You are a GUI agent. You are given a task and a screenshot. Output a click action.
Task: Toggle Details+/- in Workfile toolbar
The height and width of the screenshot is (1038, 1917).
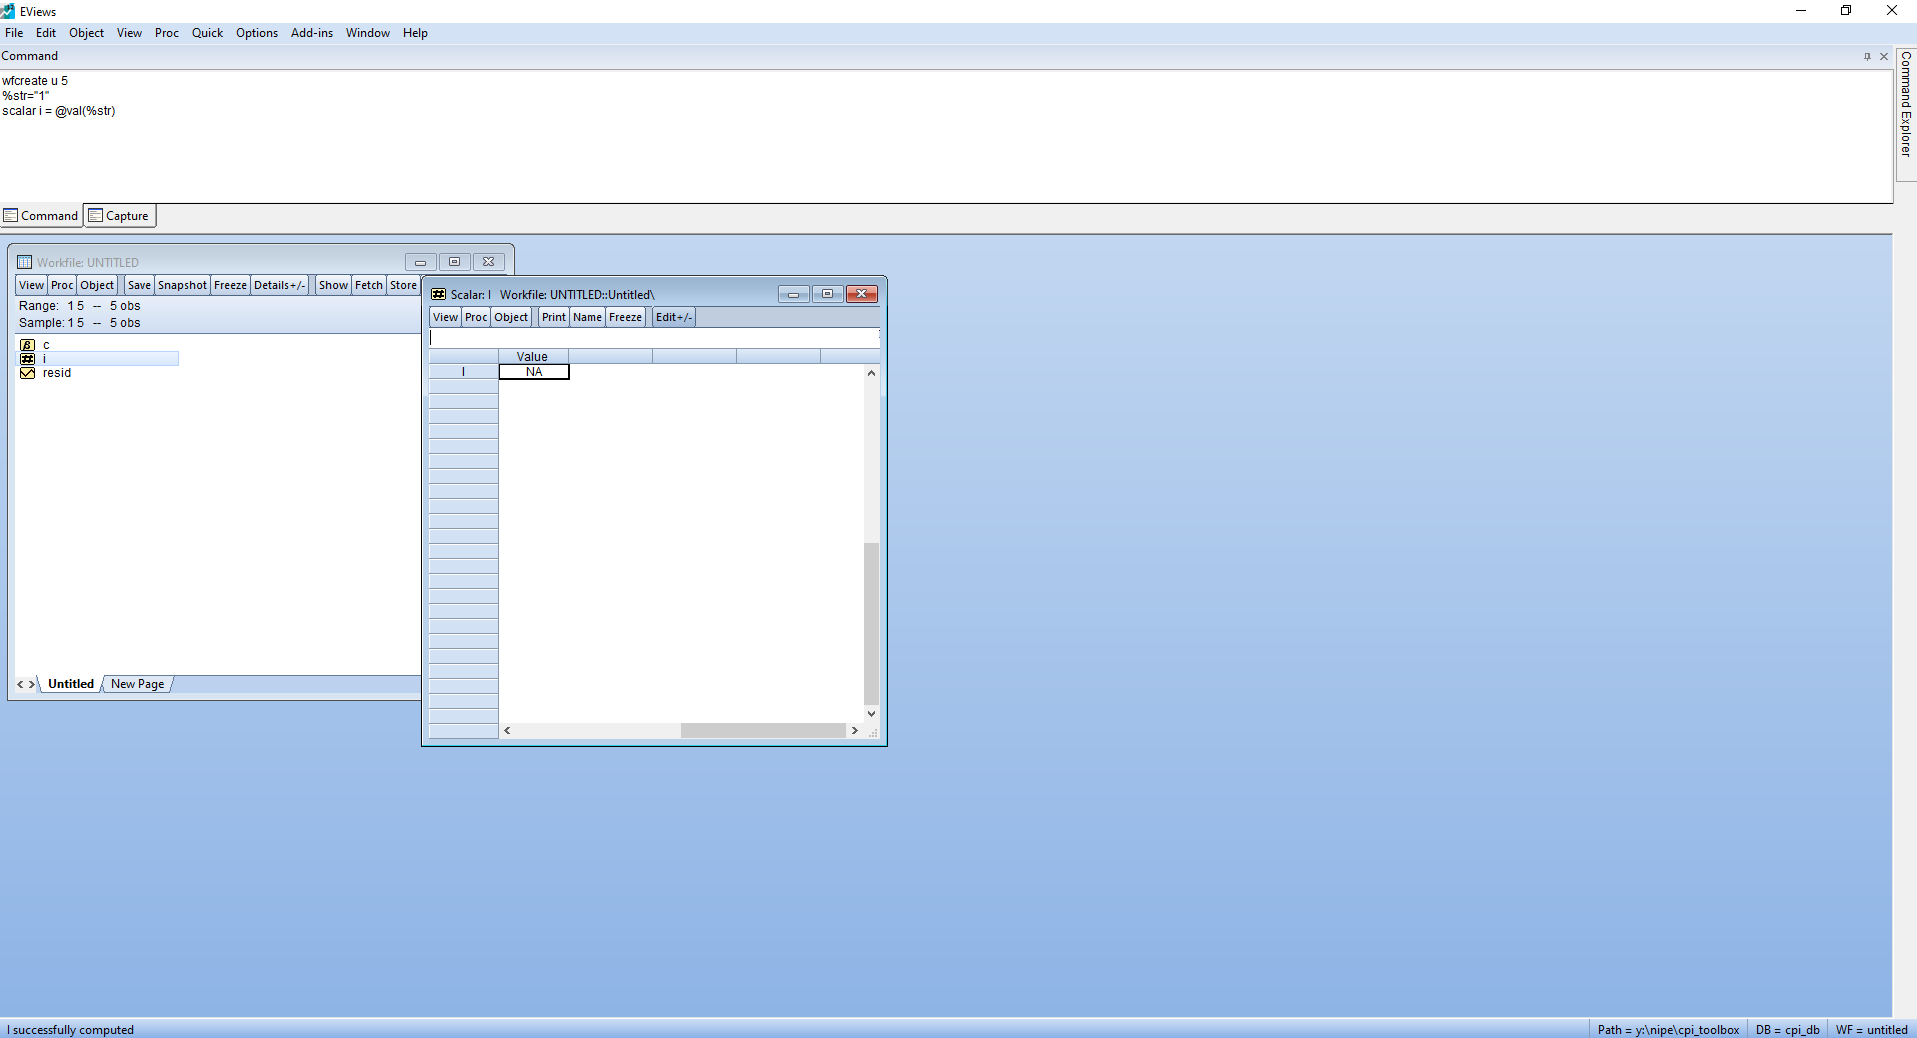click(x=279, y=285)
